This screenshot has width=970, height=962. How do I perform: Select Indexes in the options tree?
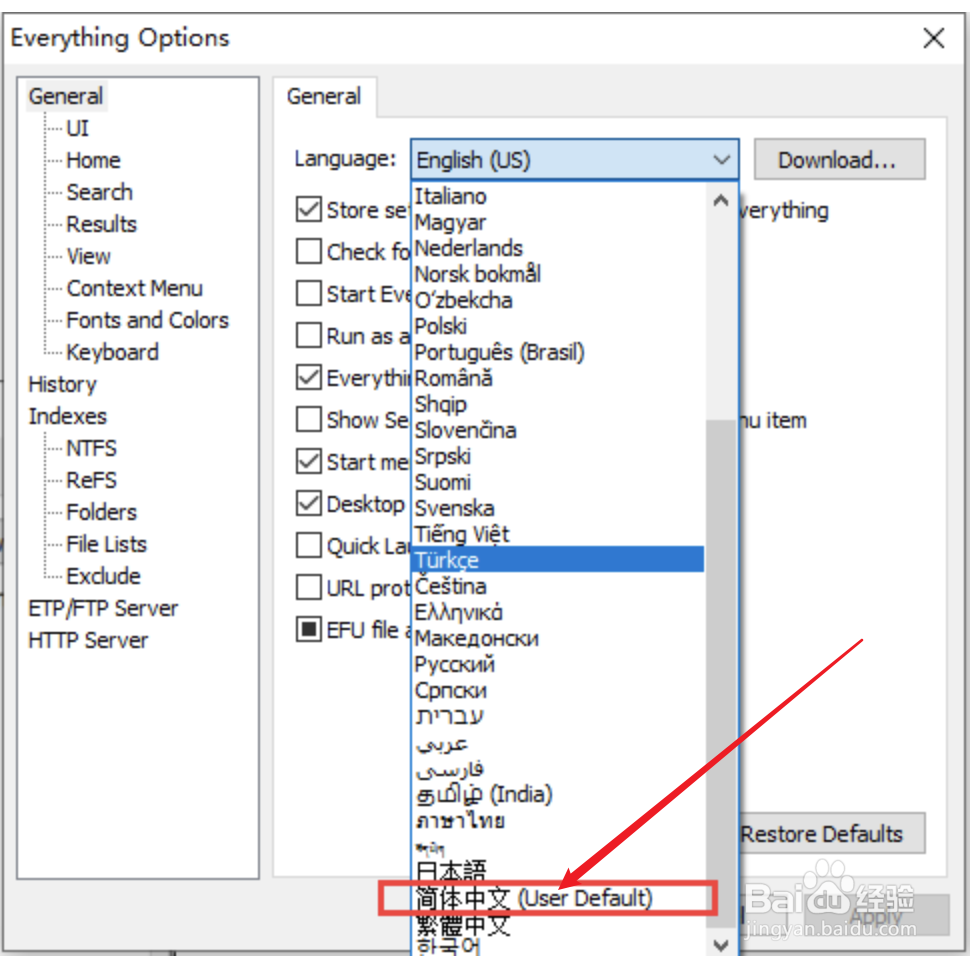(x=67, y=416)
